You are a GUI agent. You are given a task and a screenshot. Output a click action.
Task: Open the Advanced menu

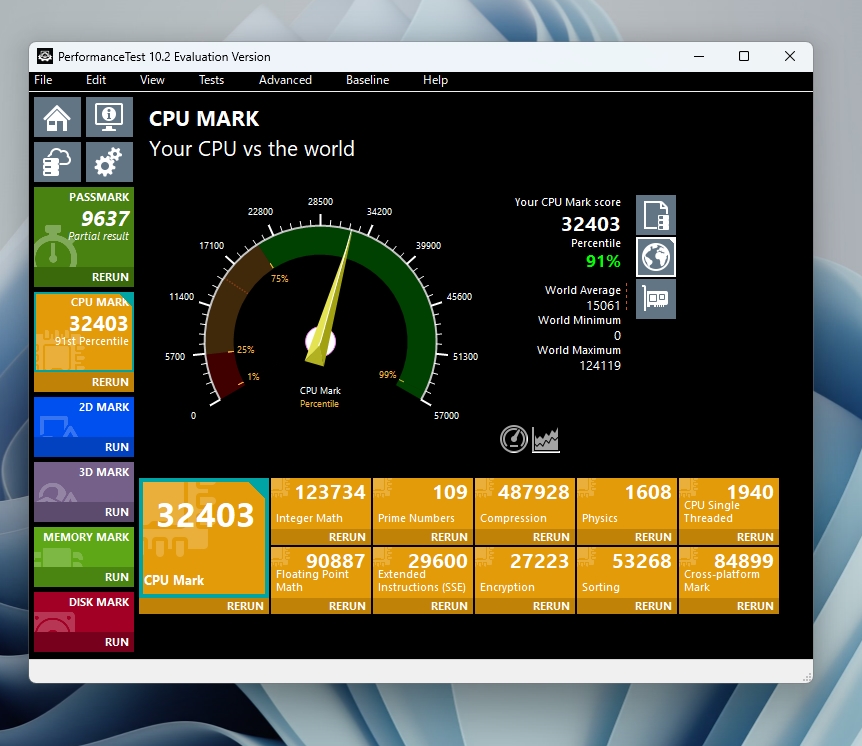[285, 80]
